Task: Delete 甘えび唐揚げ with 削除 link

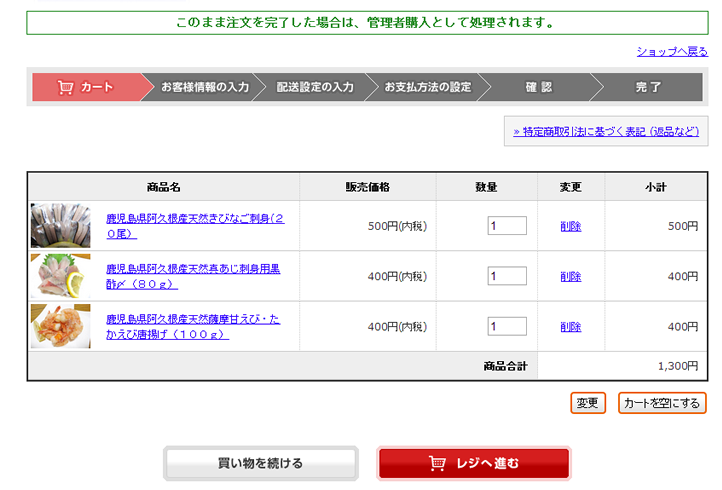Action: point(571,327)
